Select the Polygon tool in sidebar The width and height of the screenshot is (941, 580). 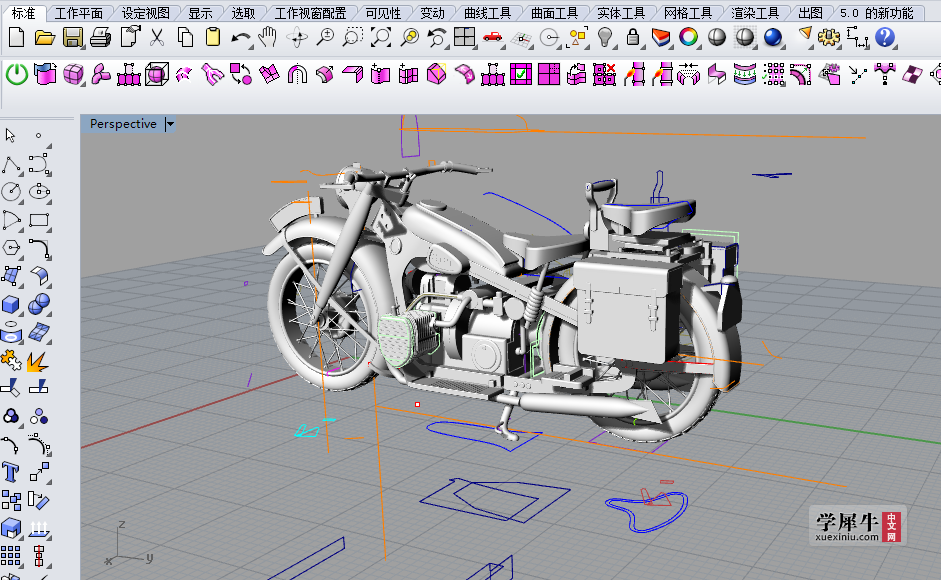tap(11, 248)
